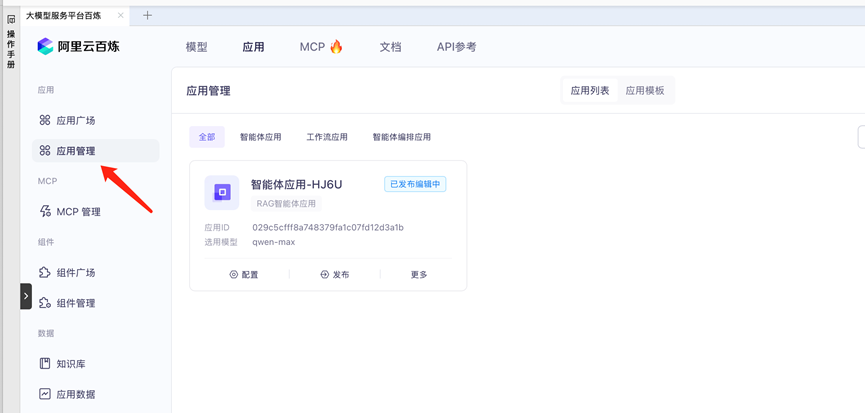
Task: Click the 已发布编辑中 status badge
Action: pos(415,184)
